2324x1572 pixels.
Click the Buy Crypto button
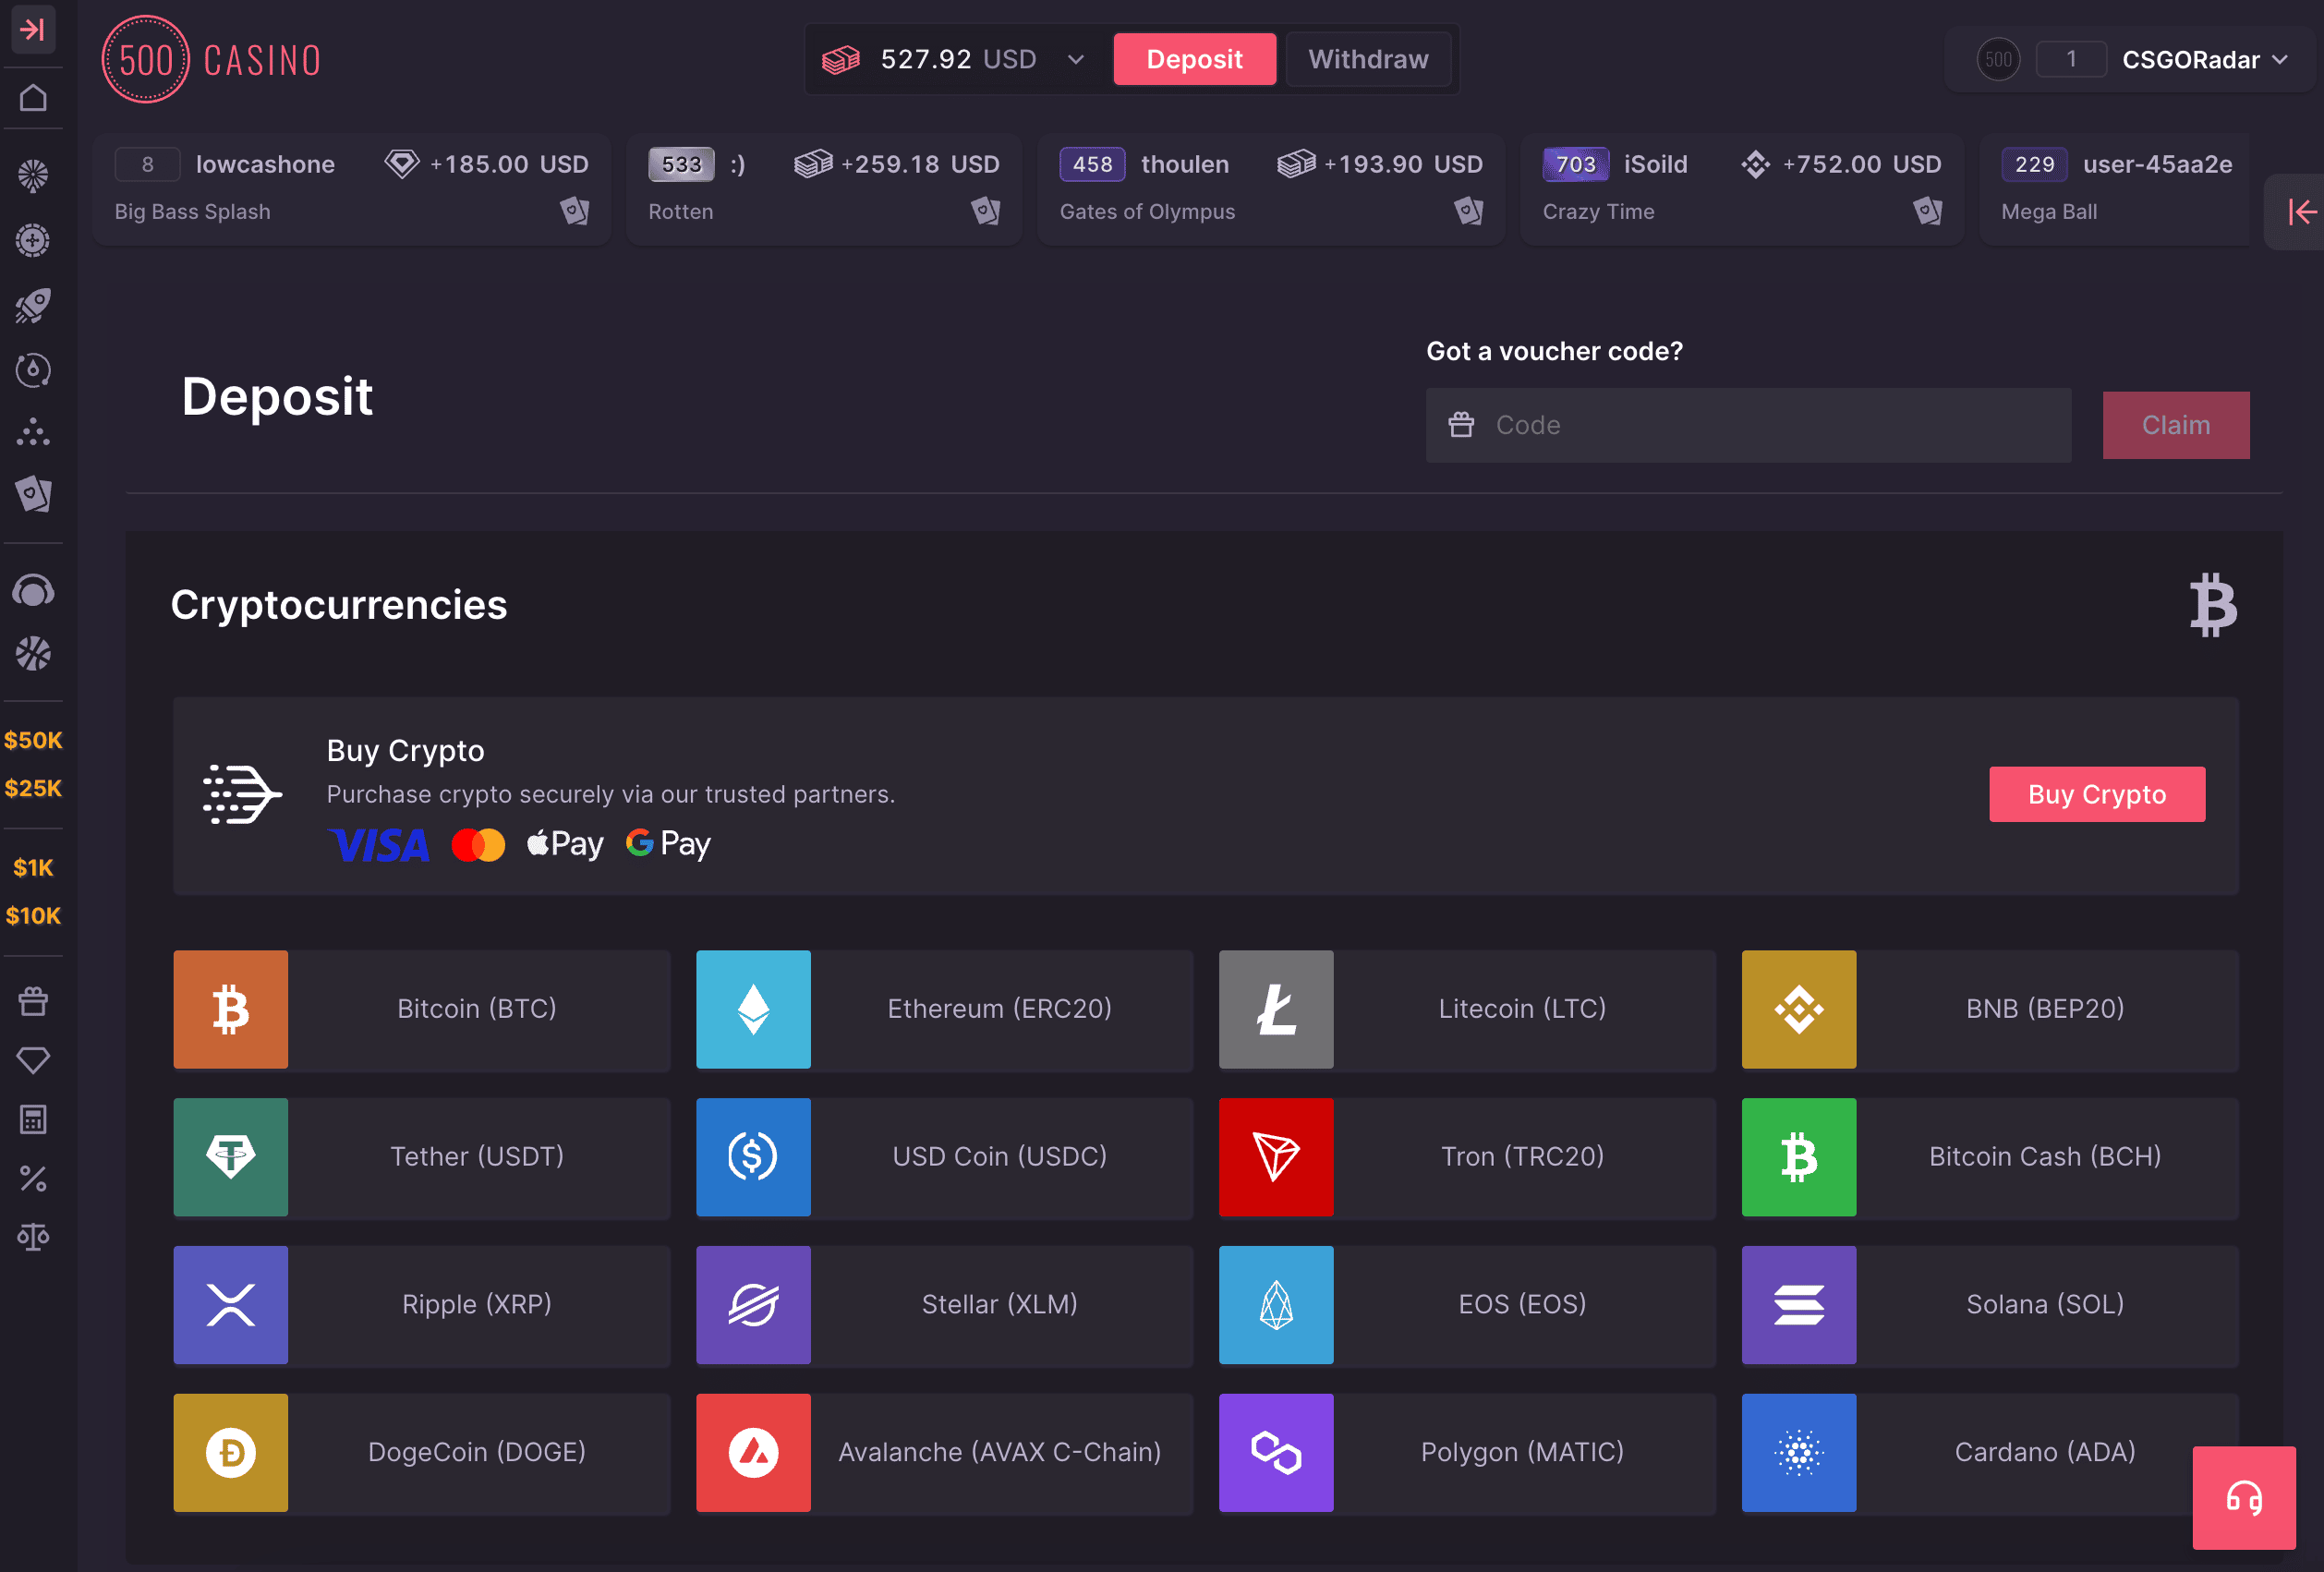pyautogui.click(x=2097, y=794)
